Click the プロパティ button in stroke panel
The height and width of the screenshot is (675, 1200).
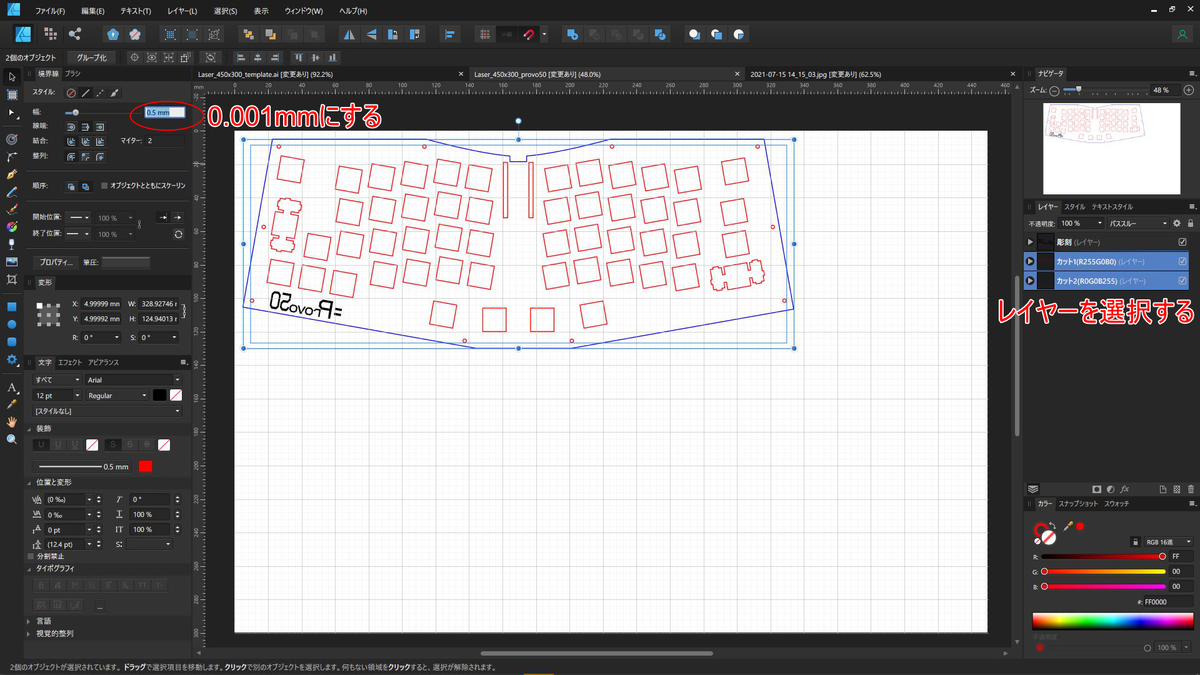(x=55, y=262)
